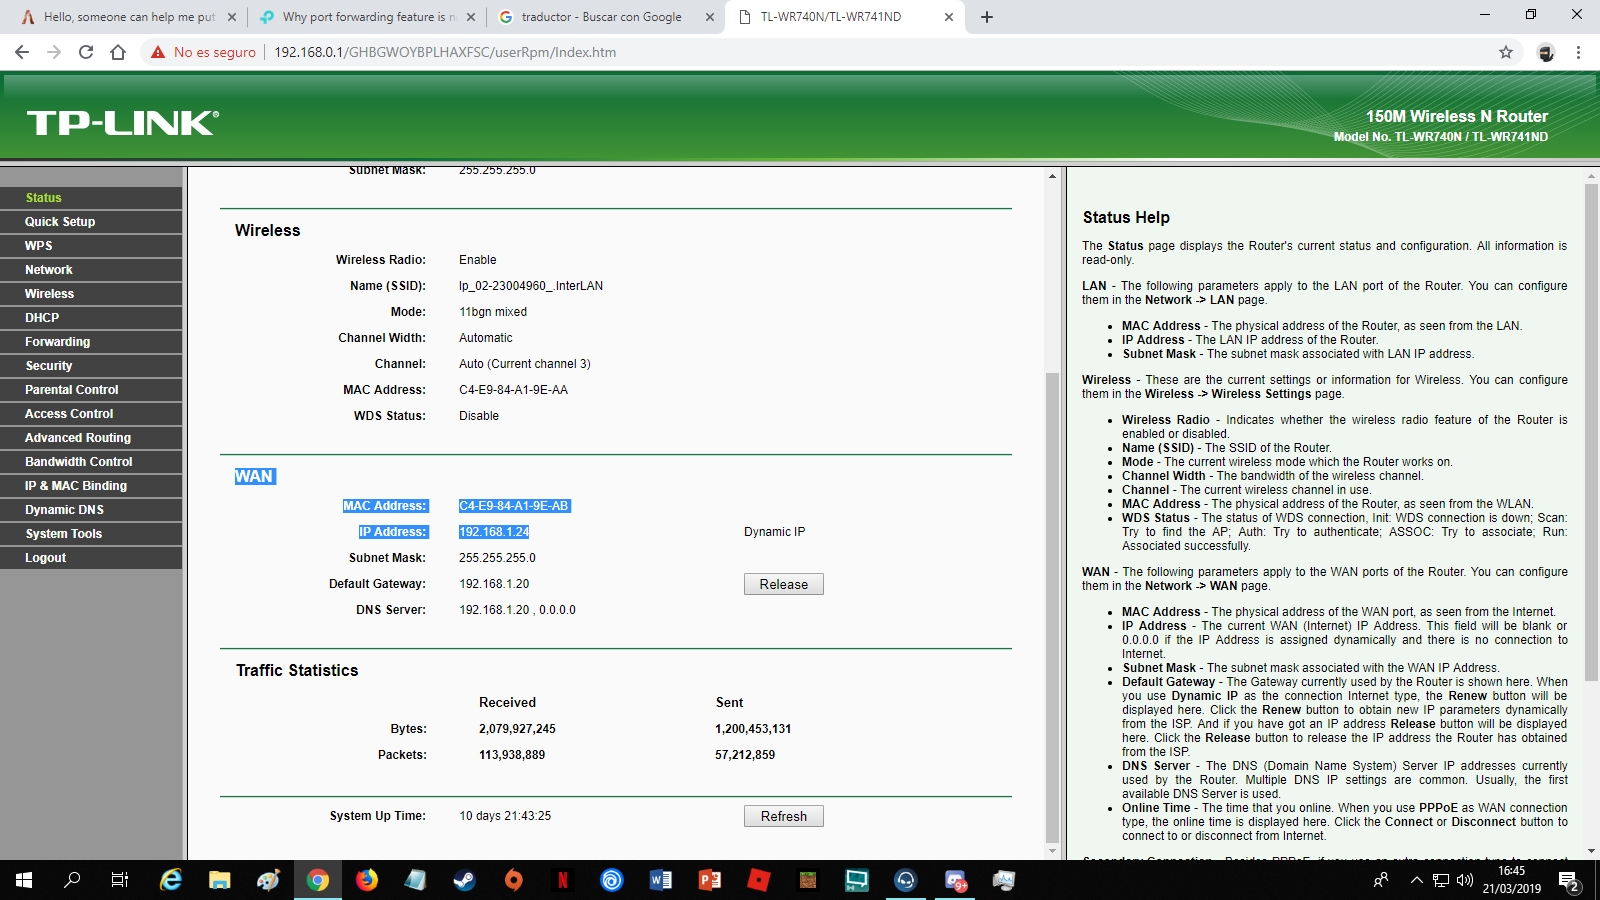
Task: Click the SSID value Ip_02-23004960_.InterLAN
Action: tap(531, 286)
